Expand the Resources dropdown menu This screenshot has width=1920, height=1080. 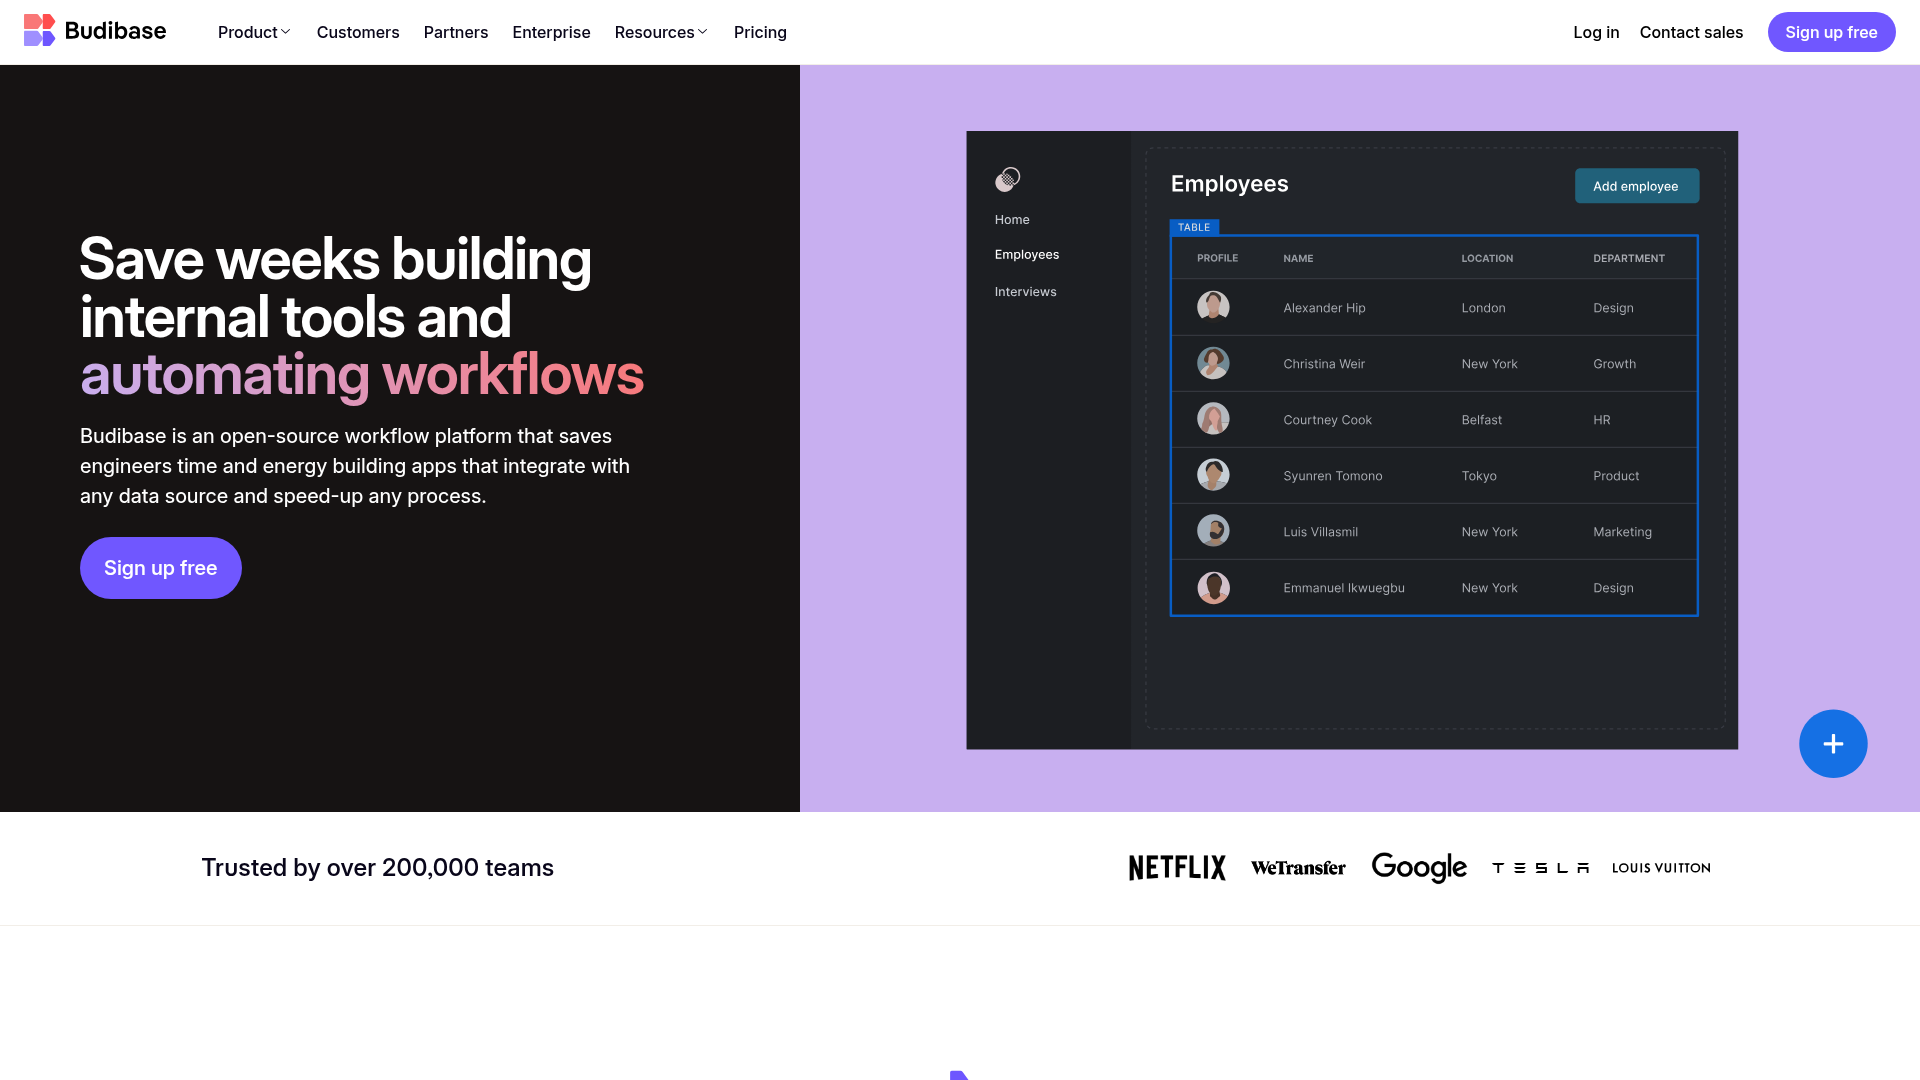click(x=661, y=32)
